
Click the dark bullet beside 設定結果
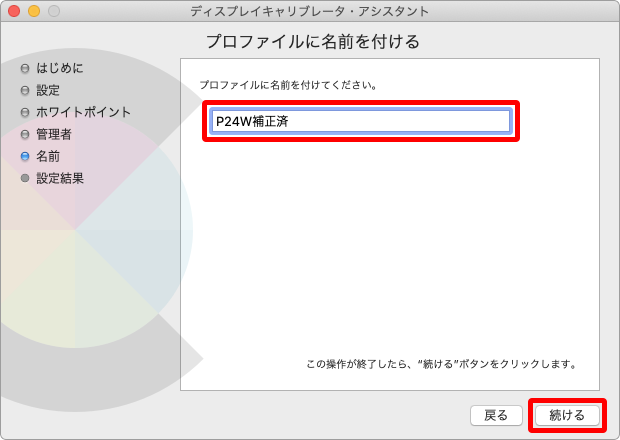pos(25,179)
